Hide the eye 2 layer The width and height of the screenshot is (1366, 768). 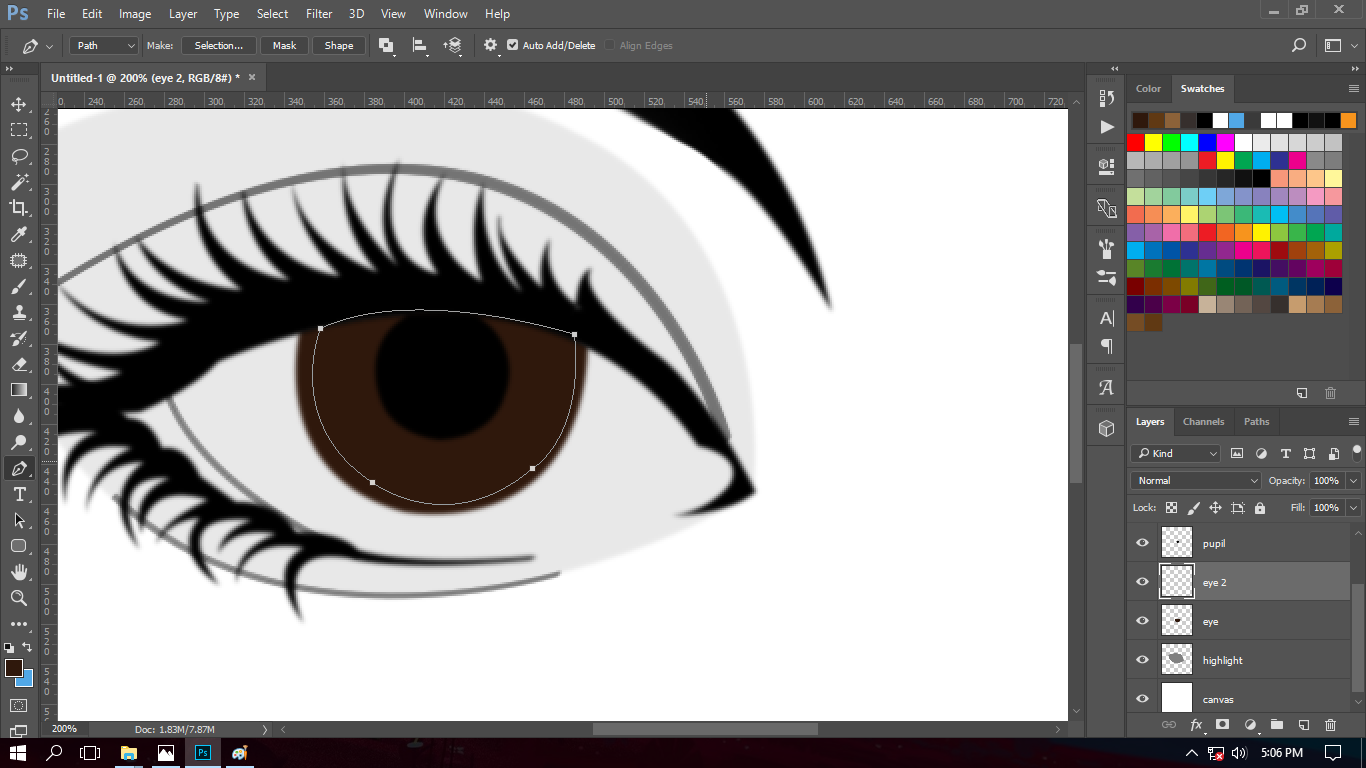(x=1142, y=582)
